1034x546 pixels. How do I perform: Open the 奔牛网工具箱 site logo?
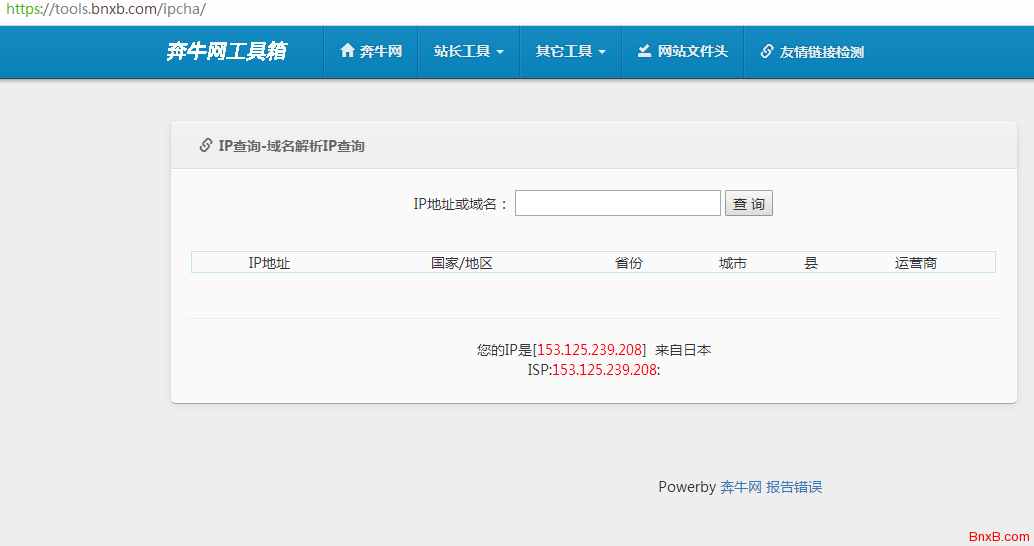click(226, 51)
